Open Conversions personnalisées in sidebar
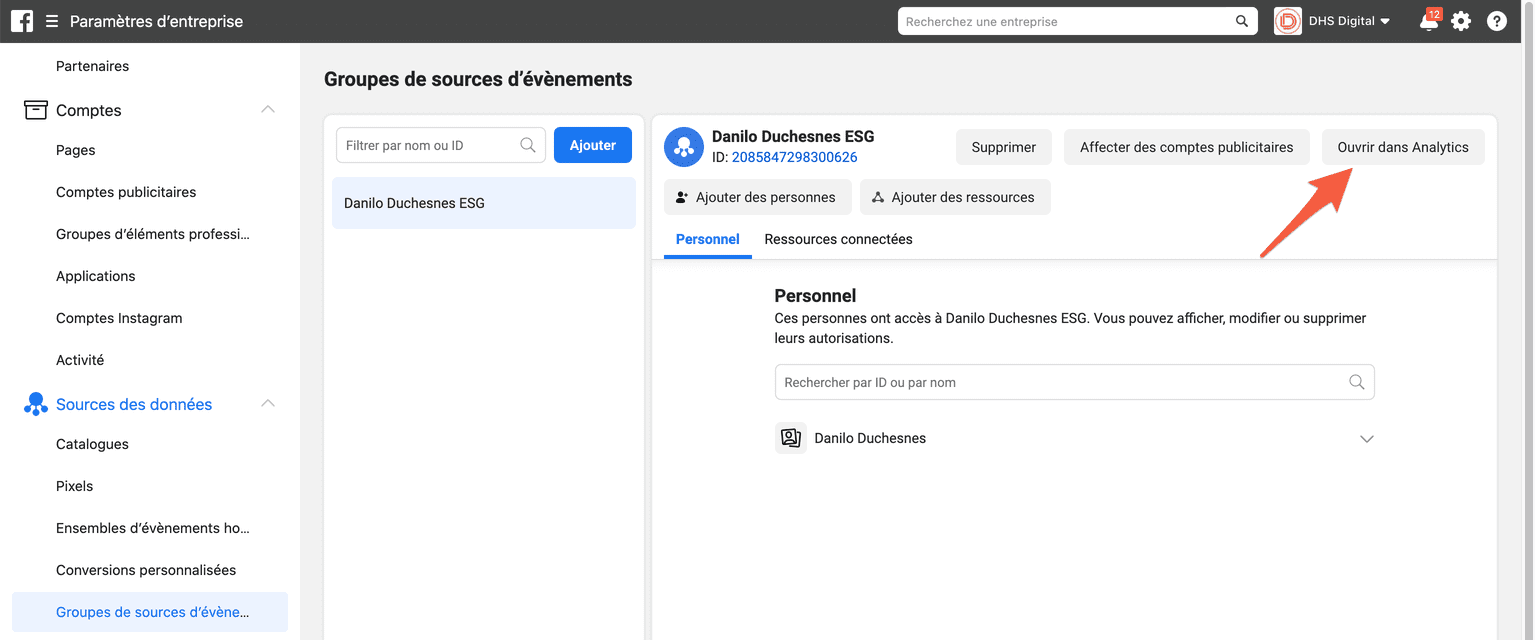 pos(146,570)
